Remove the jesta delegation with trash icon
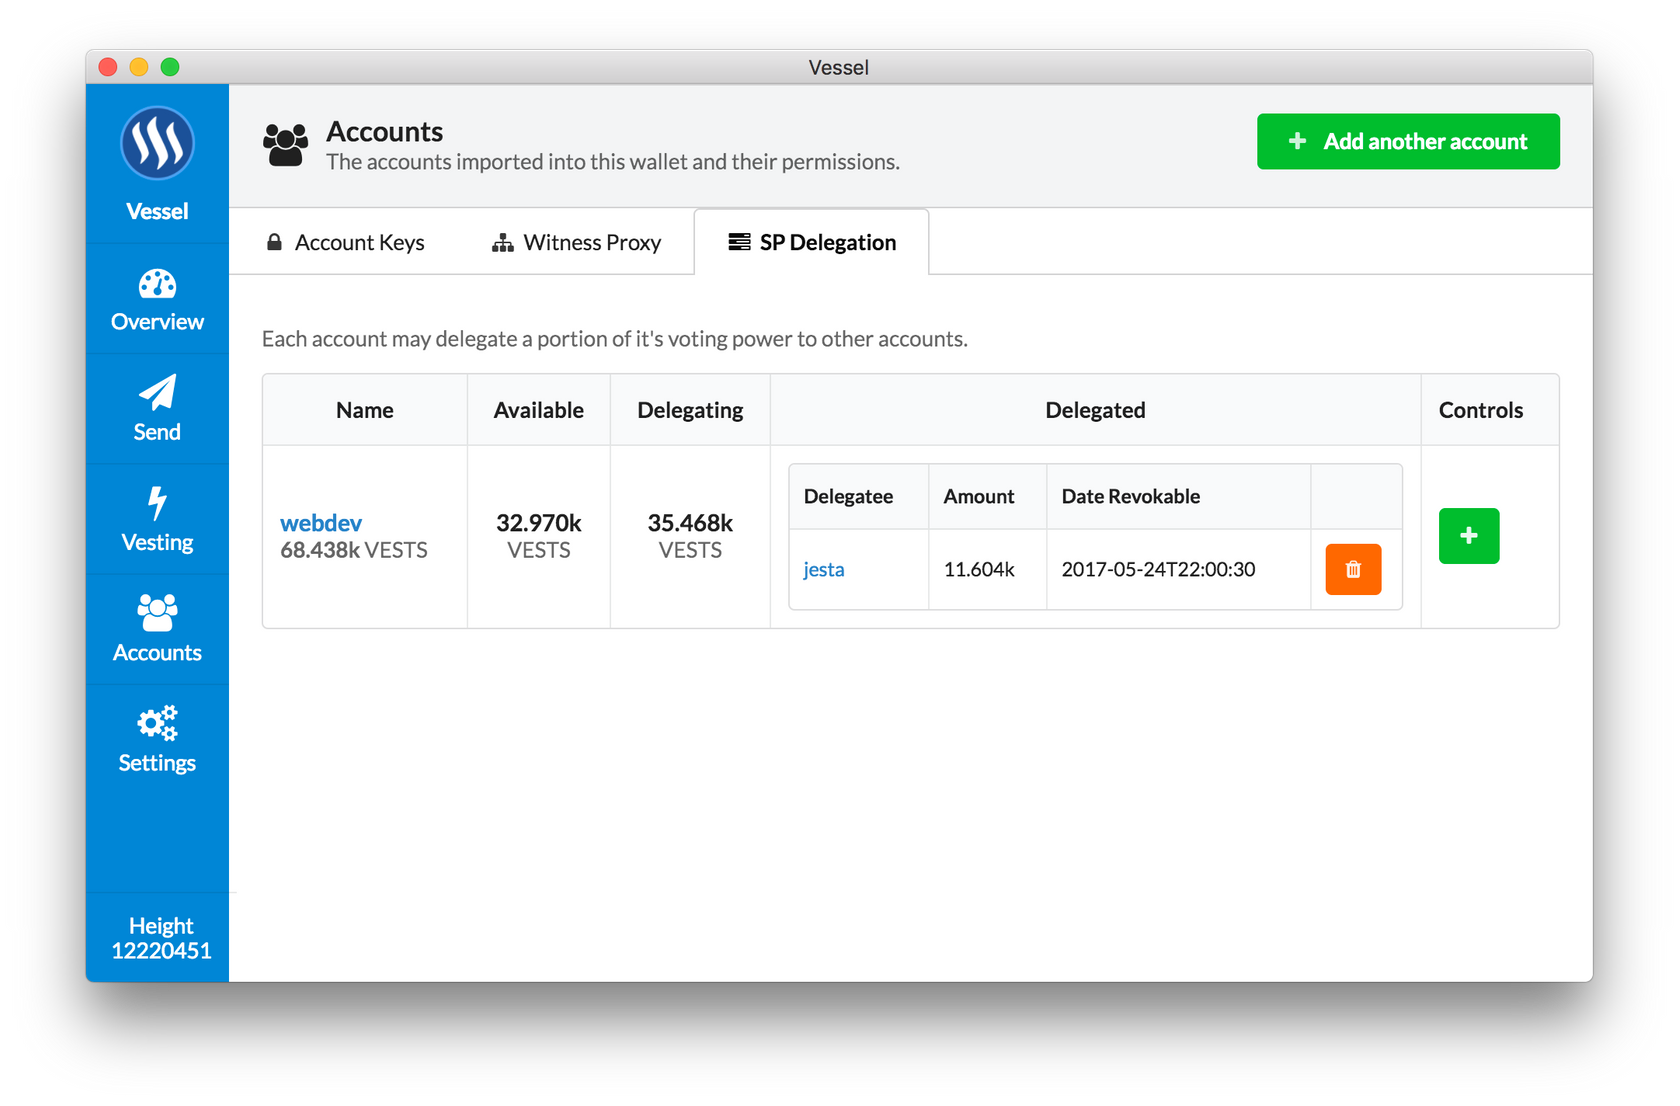Screen dimensions: 1680x1106 pos(1353,569)
